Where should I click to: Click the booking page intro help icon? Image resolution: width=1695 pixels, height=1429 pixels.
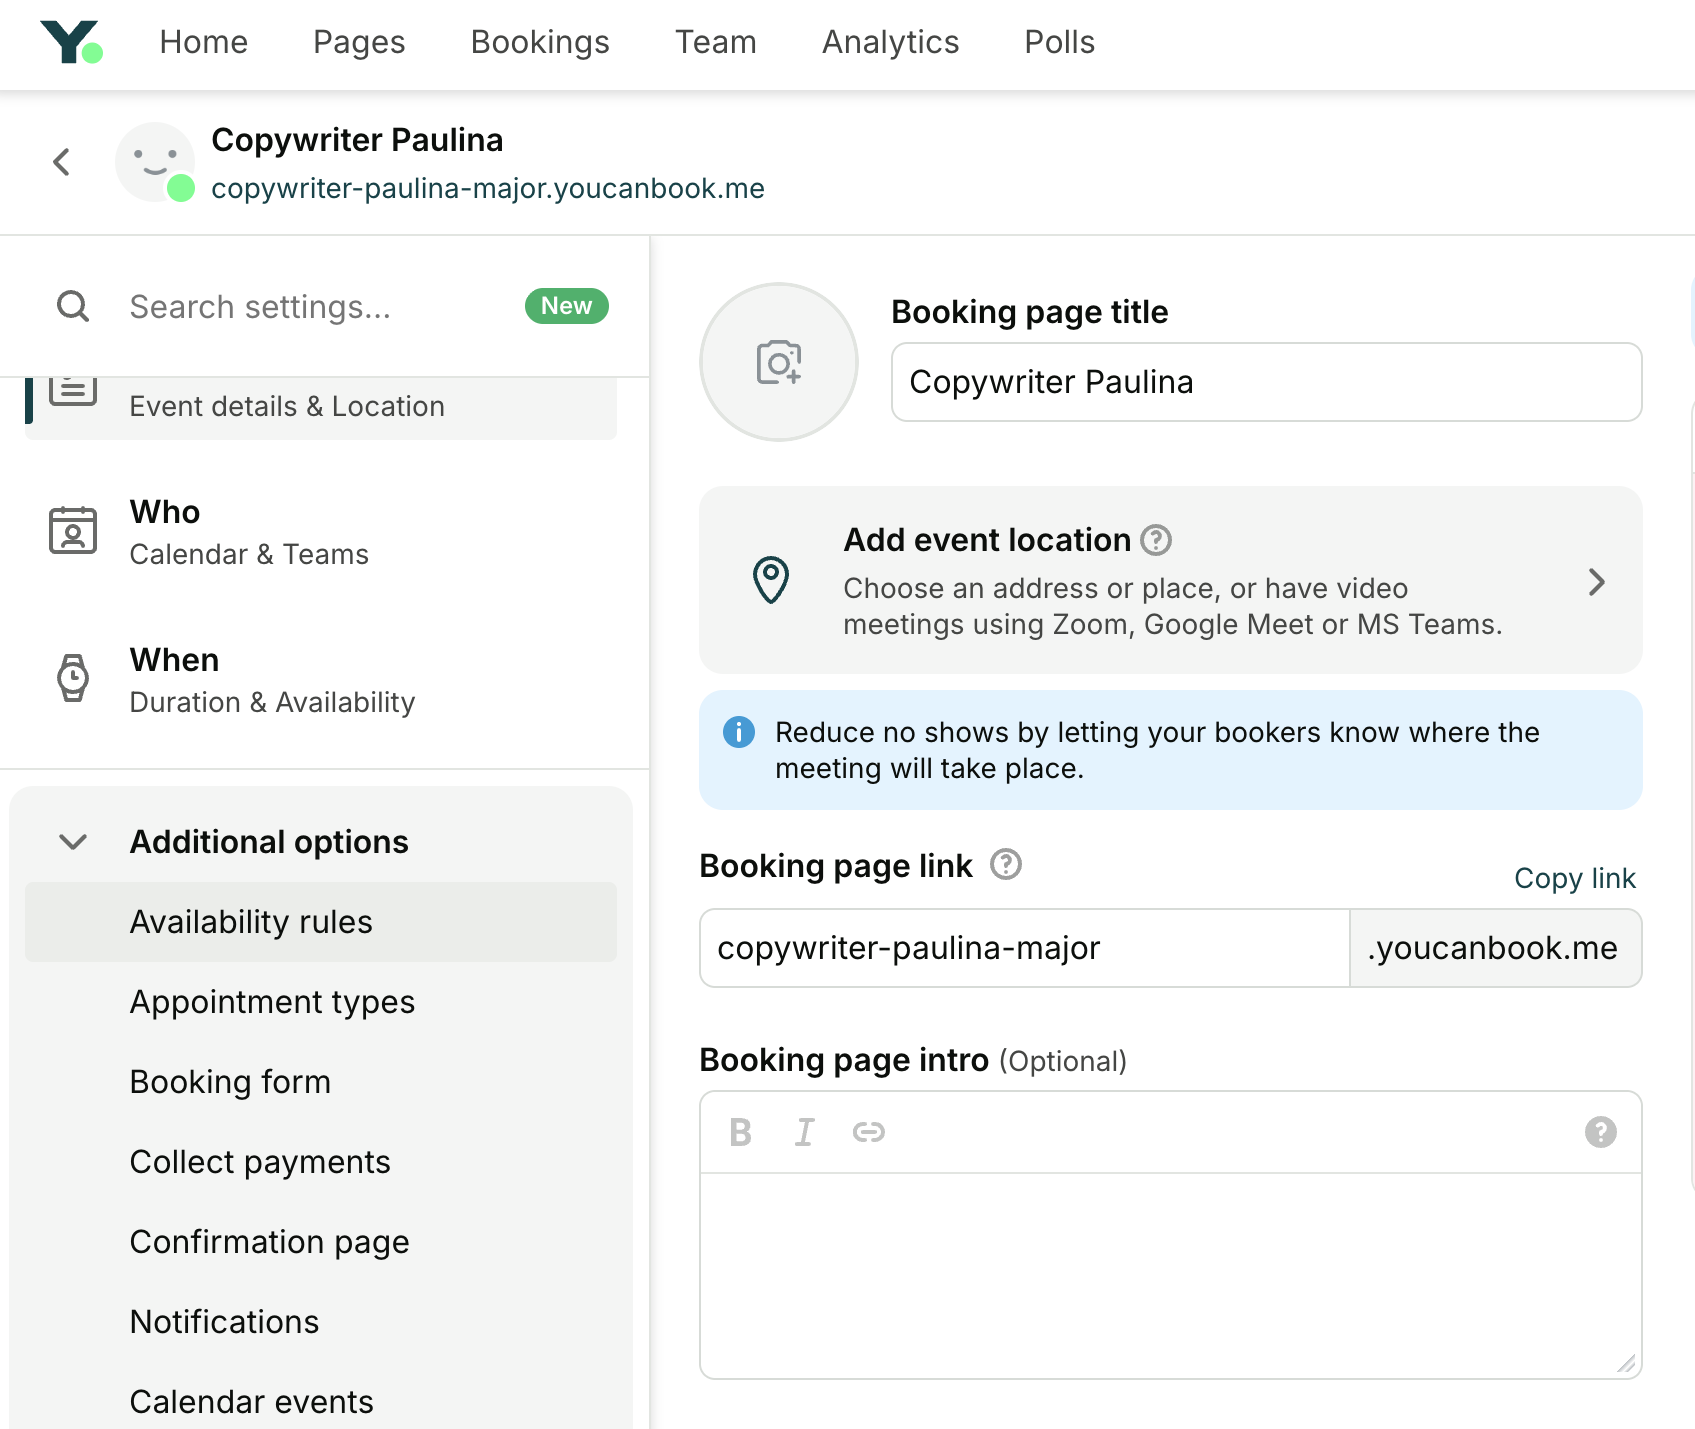click(1600, 1131)
